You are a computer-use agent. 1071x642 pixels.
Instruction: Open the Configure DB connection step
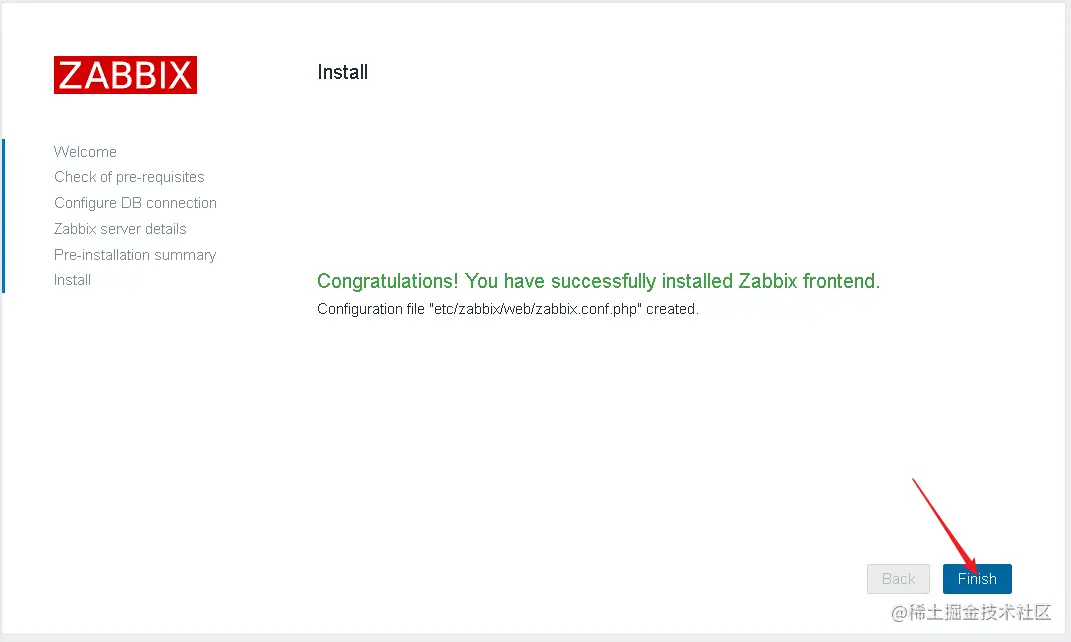click(x=135, y=203)
